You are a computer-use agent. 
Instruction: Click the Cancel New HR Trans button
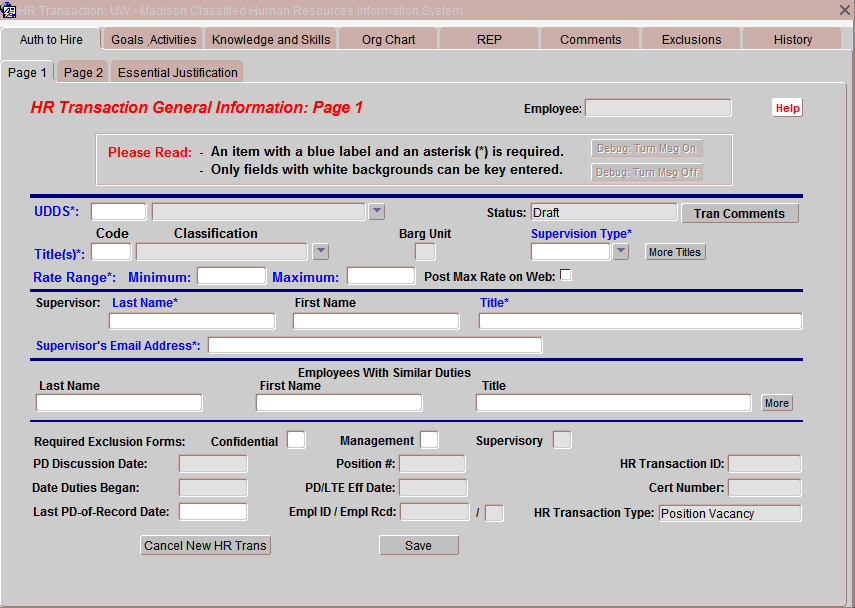(x=206, y=545)
